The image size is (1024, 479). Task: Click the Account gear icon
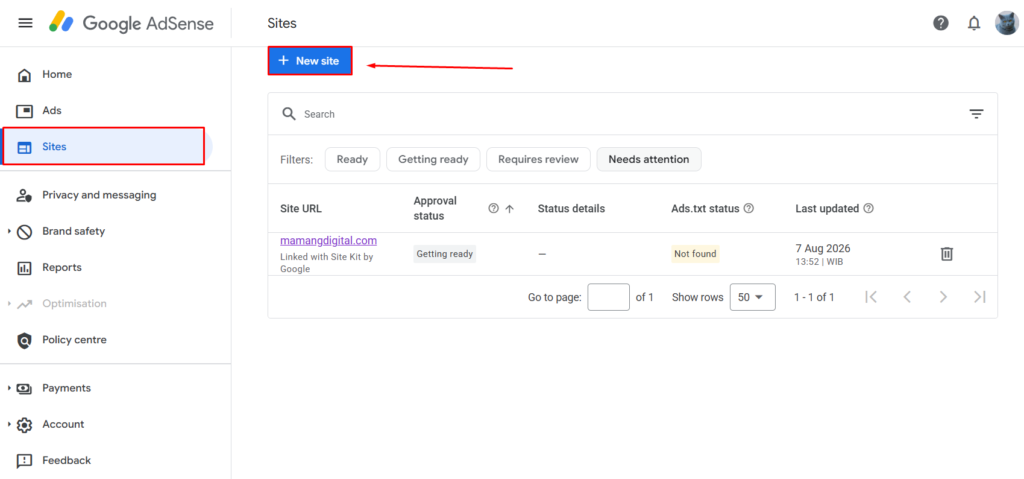coord(24,425)
